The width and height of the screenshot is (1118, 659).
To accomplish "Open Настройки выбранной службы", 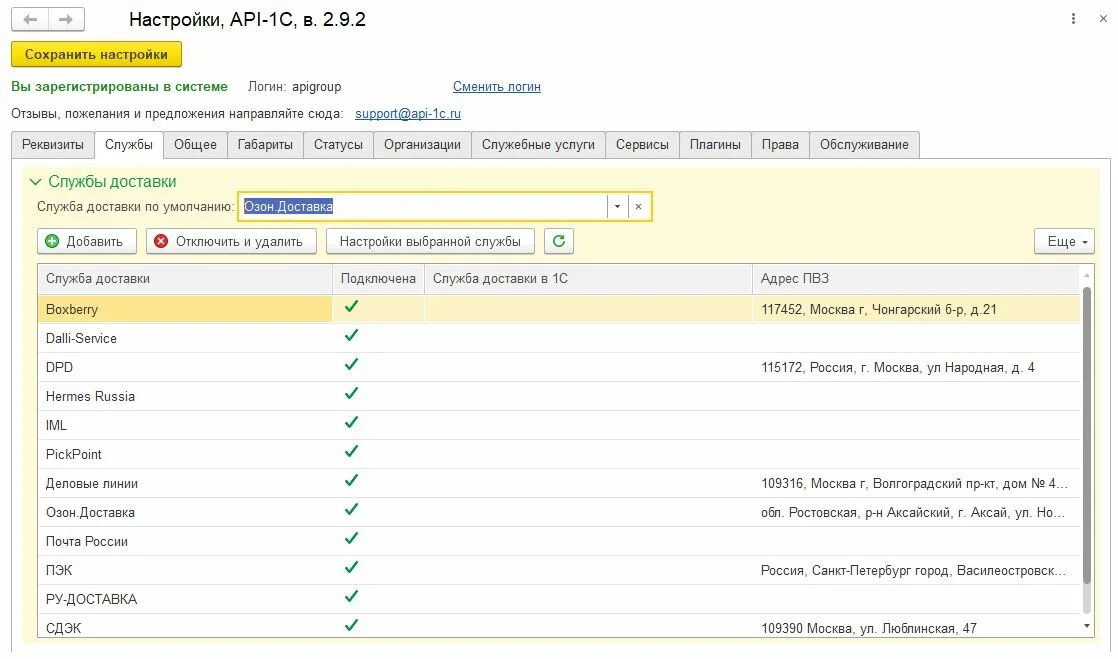I will coord(430,241).
